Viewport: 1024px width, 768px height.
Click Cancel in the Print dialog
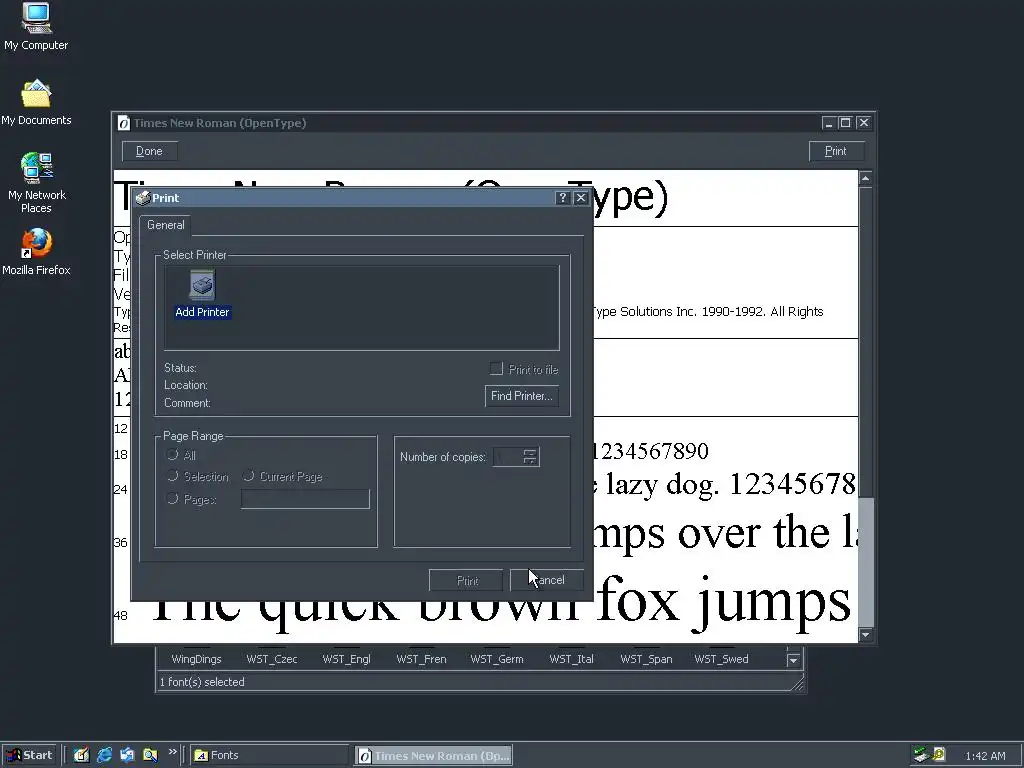coord(547,580)
